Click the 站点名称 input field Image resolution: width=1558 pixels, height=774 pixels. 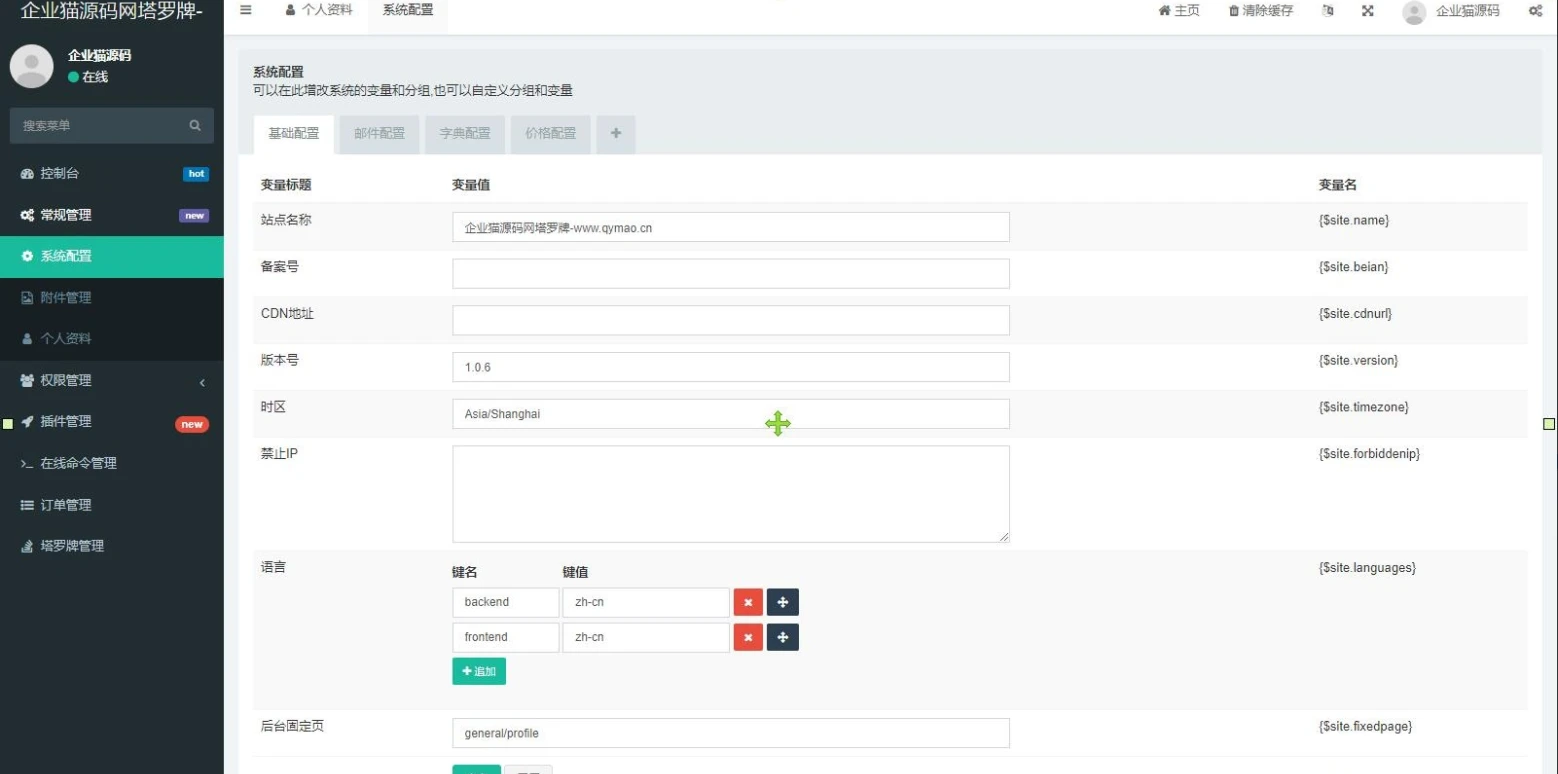pos(731,227)
